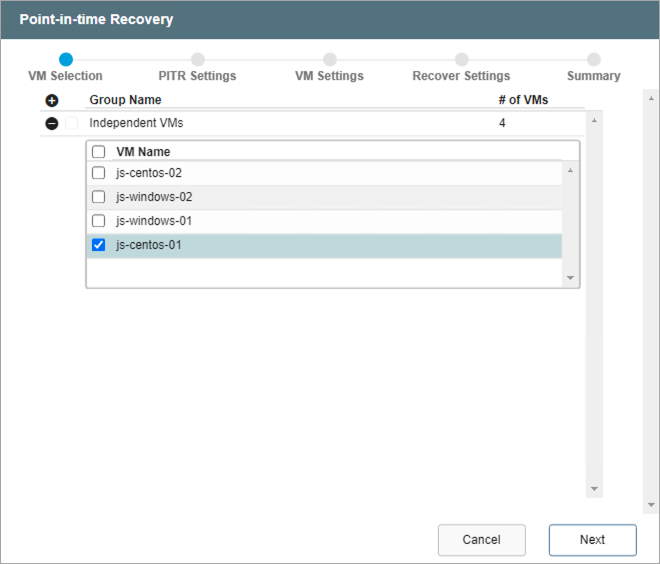660x564 pixels.
Task: Click the VM Settings step circle
Action: point(329,60)
